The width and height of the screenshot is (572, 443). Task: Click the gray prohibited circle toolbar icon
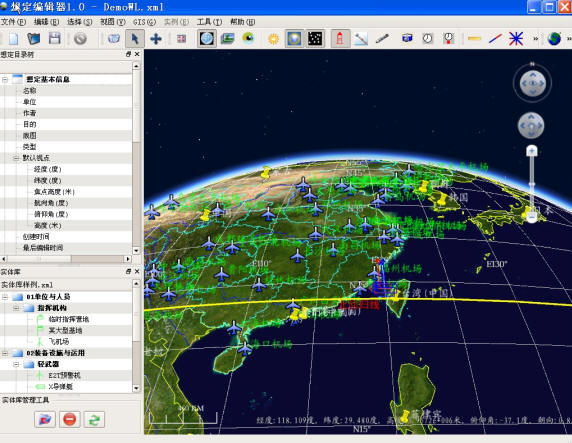(x=80, y=38)
